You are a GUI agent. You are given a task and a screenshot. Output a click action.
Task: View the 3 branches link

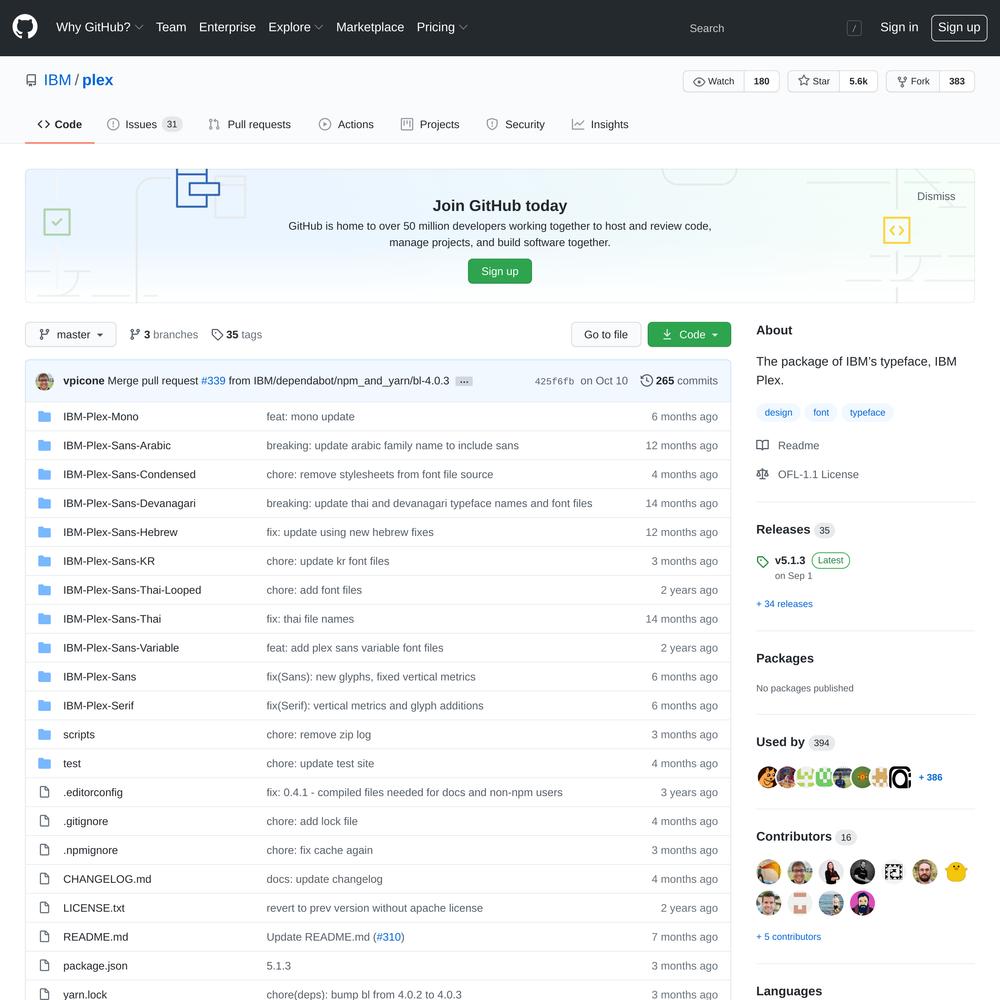click(x=164, y=334)
